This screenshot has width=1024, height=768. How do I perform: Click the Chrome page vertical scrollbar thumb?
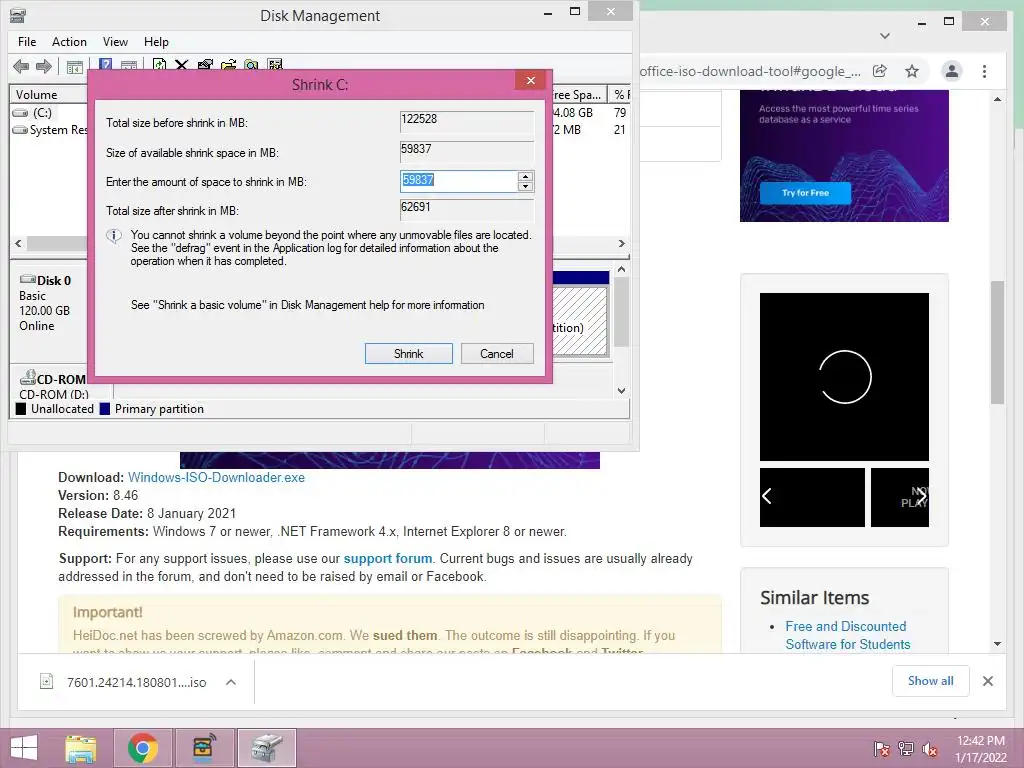coord(997,343)
